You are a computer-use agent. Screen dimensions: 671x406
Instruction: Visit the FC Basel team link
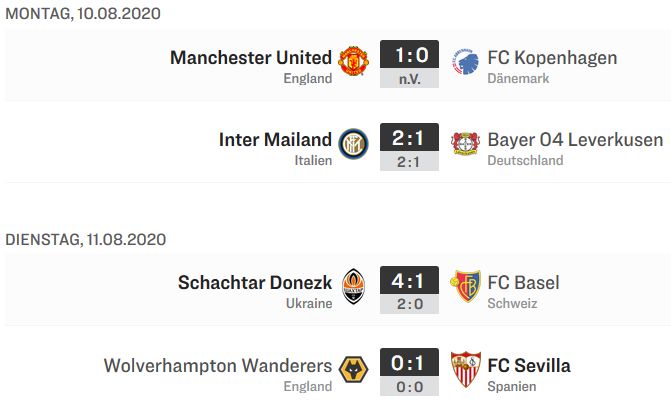point(523,282)
